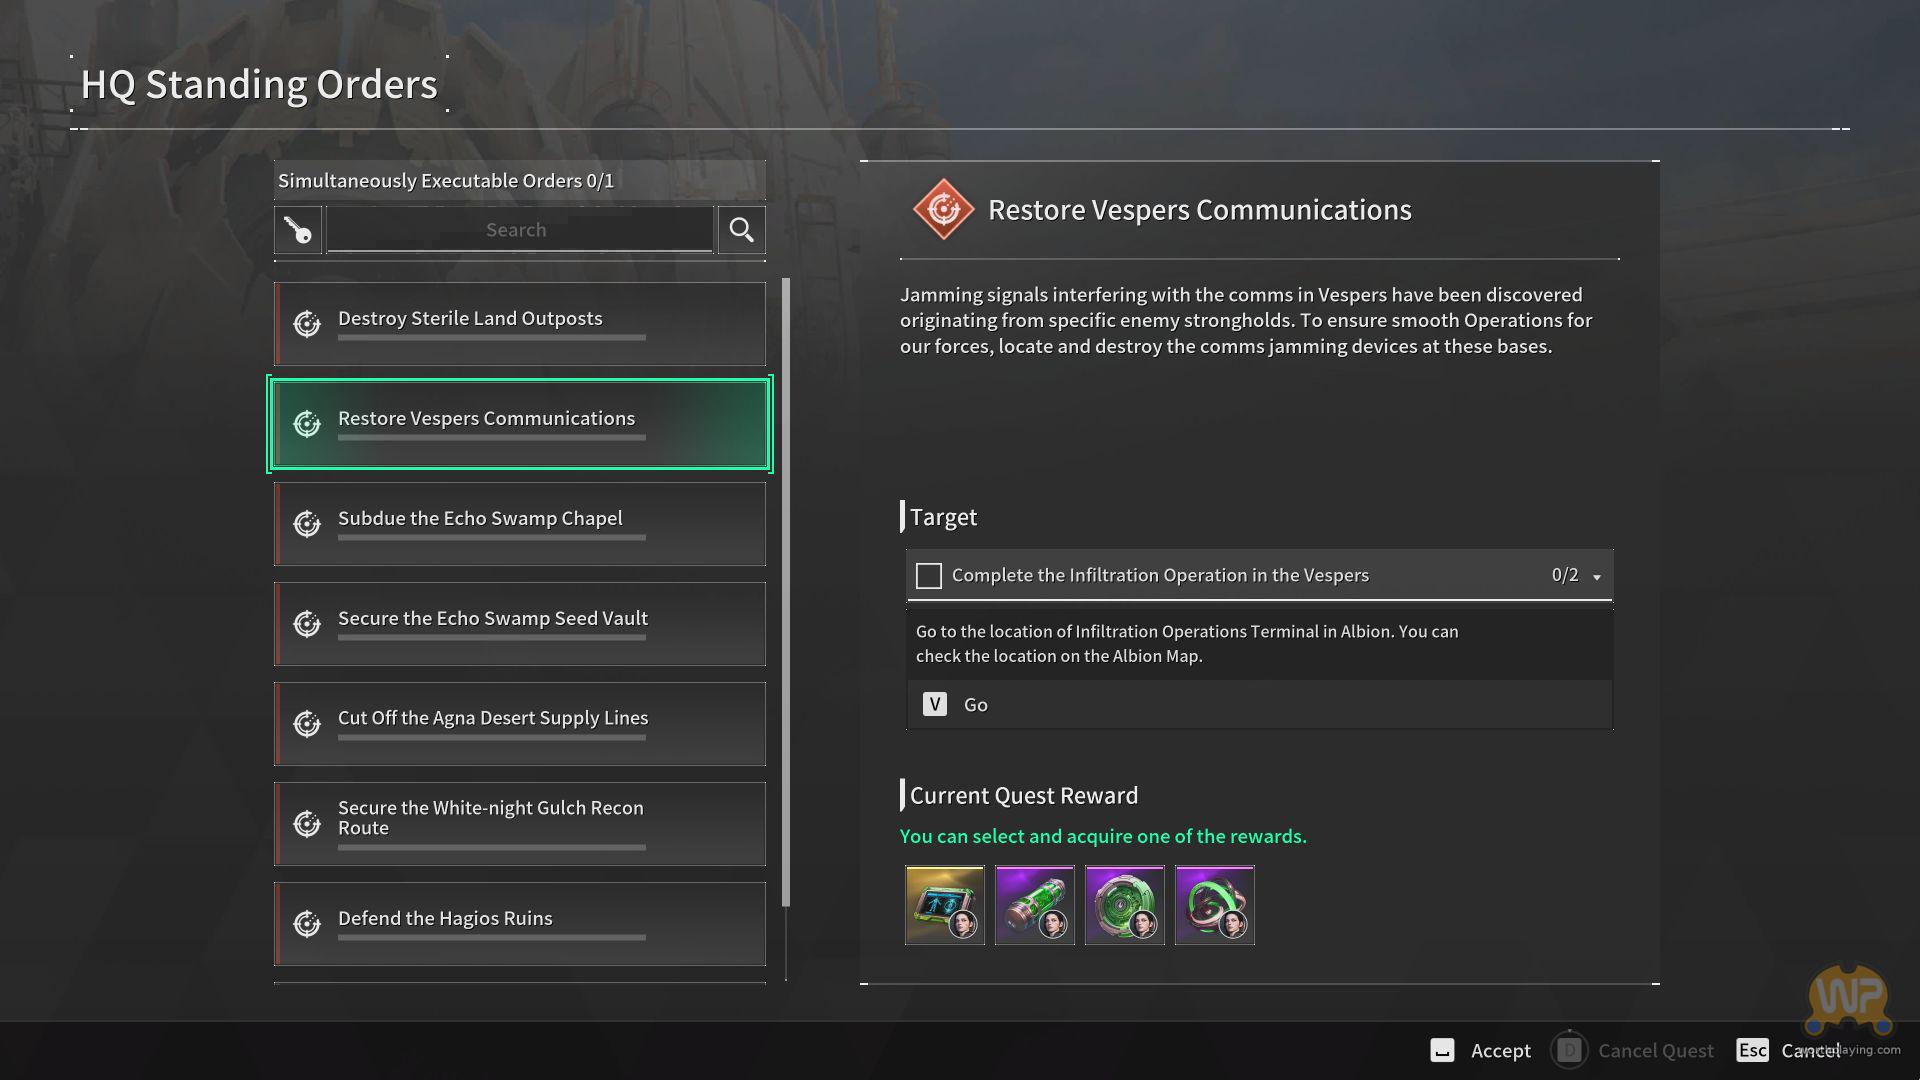Click the orders list scrollbar
Screen dimensions: 1920x1080
click(x=786, y=592)
